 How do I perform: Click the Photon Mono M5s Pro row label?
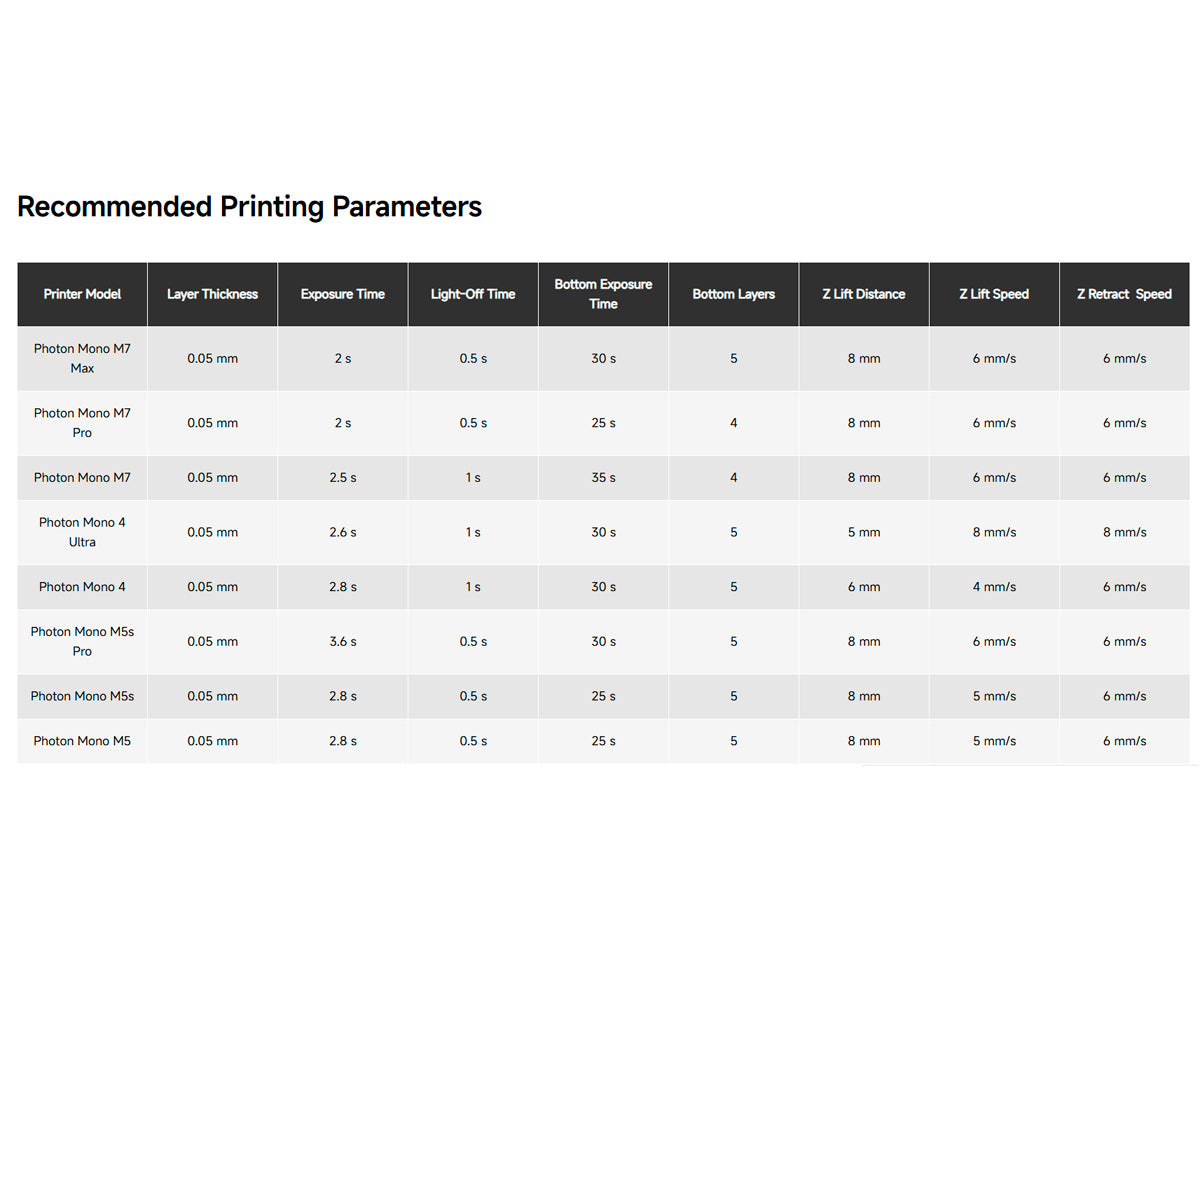pos(82,641)
